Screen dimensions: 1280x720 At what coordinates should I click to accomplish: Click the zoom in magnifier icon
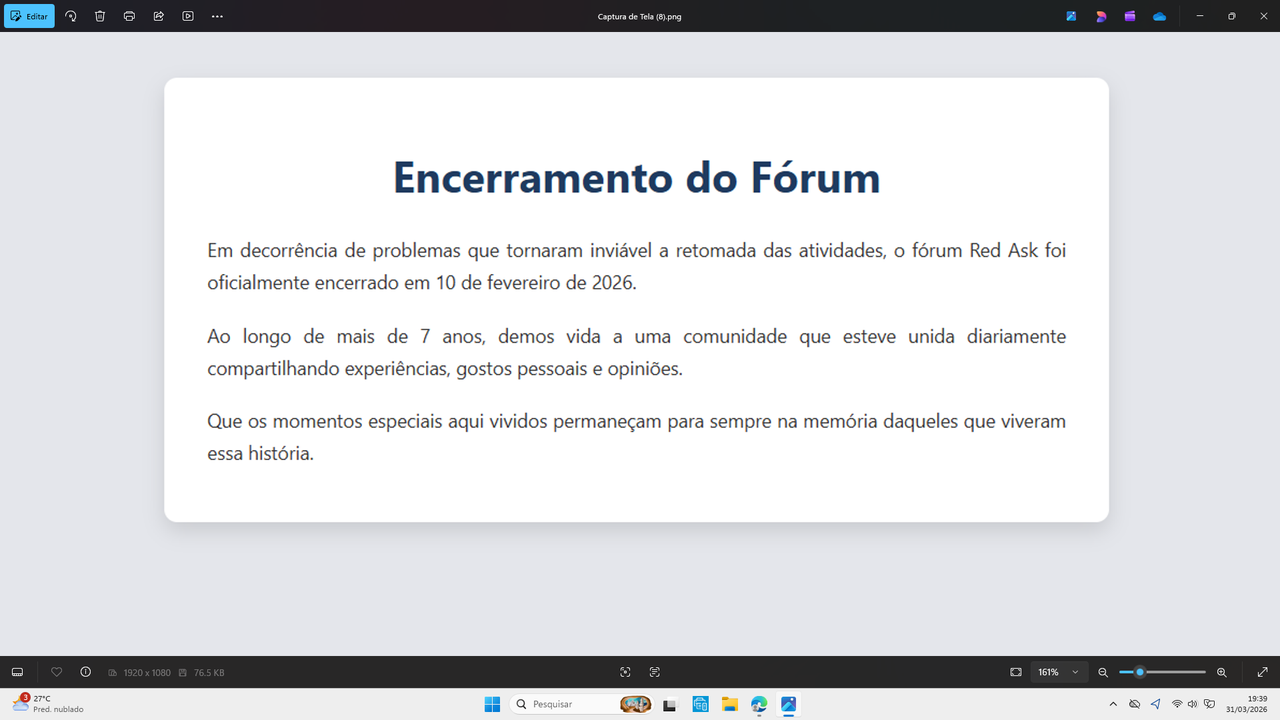[x=1222, y=672]
